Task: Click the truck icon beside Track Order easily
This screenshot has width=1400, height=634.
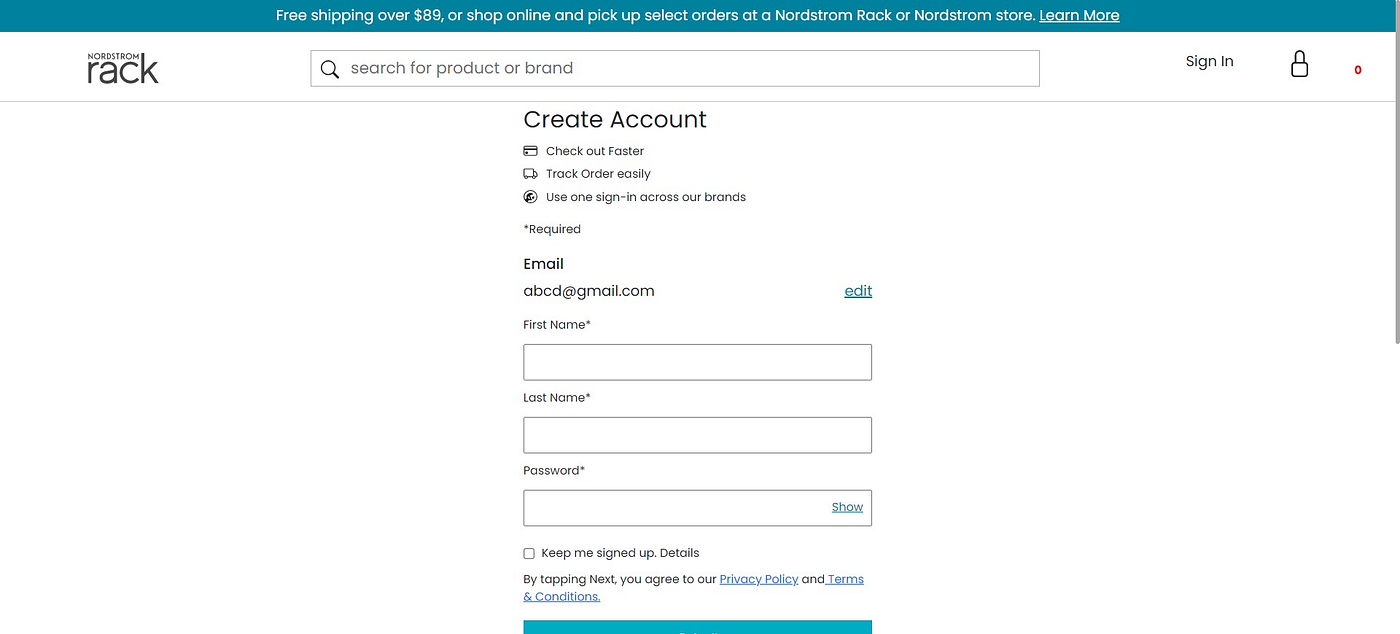Action: tap(530, 174)
